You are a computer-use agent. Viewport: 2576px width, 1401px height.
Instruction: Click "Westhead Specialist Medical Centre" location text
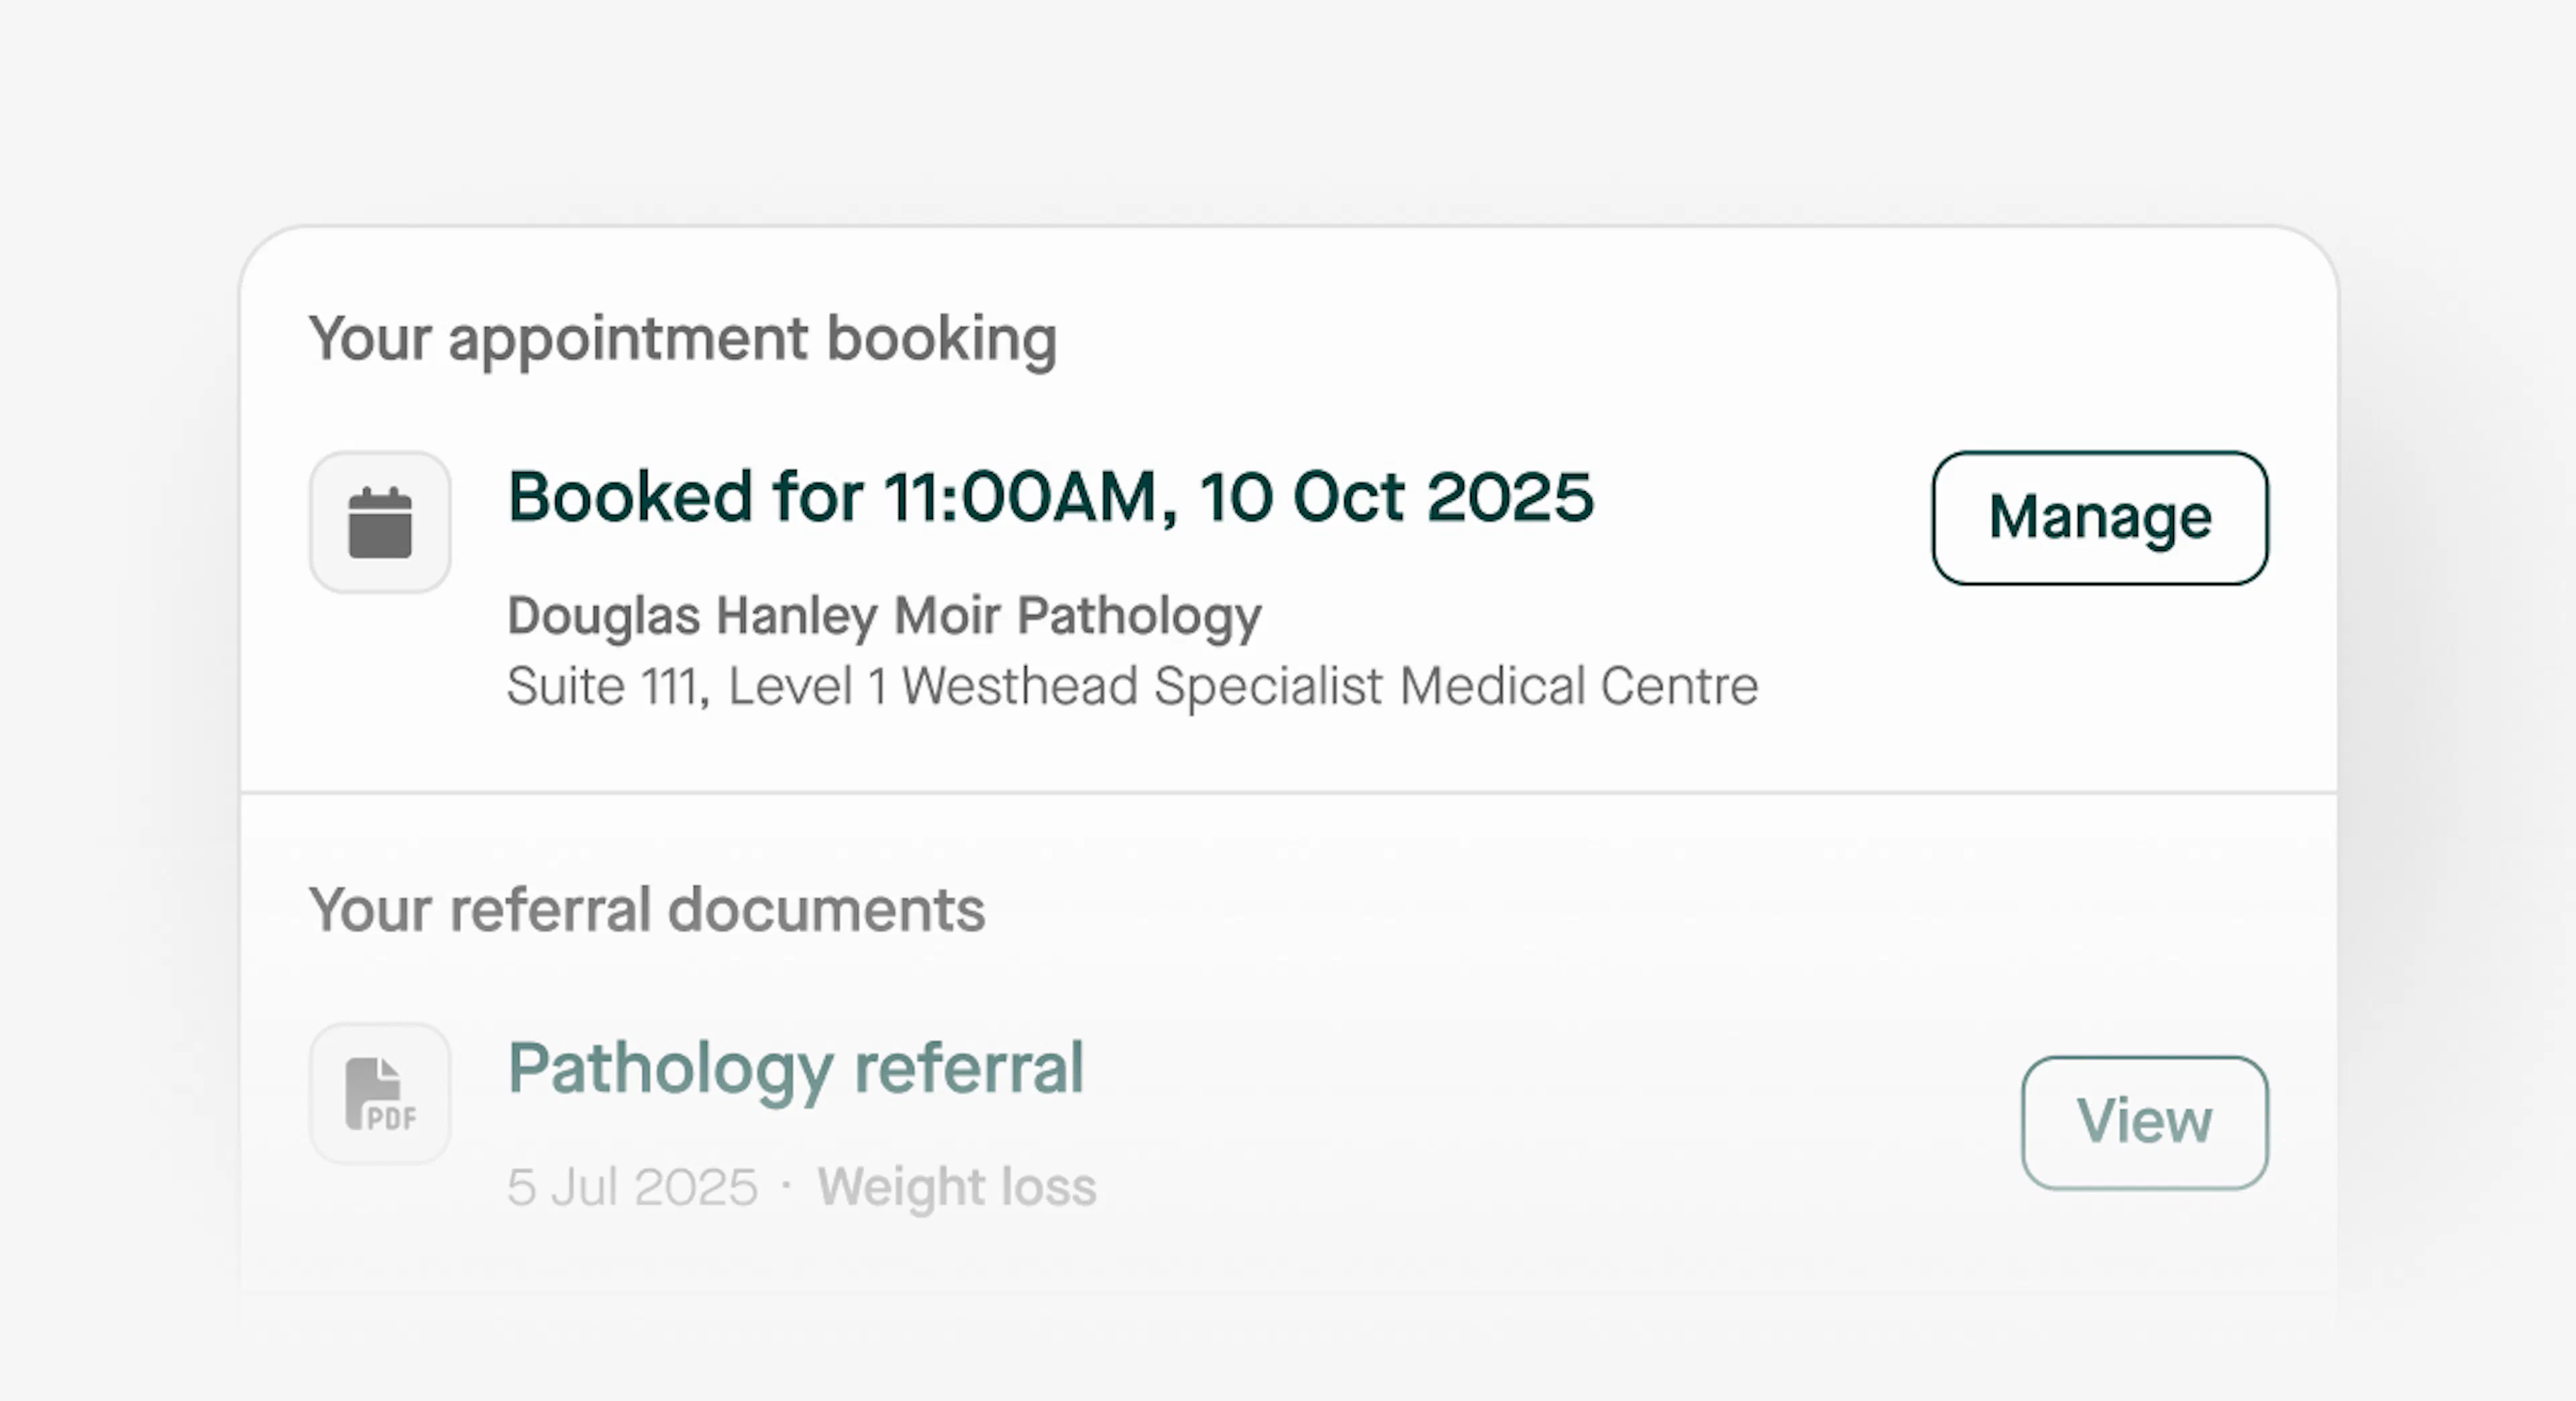click(1330, 686)
